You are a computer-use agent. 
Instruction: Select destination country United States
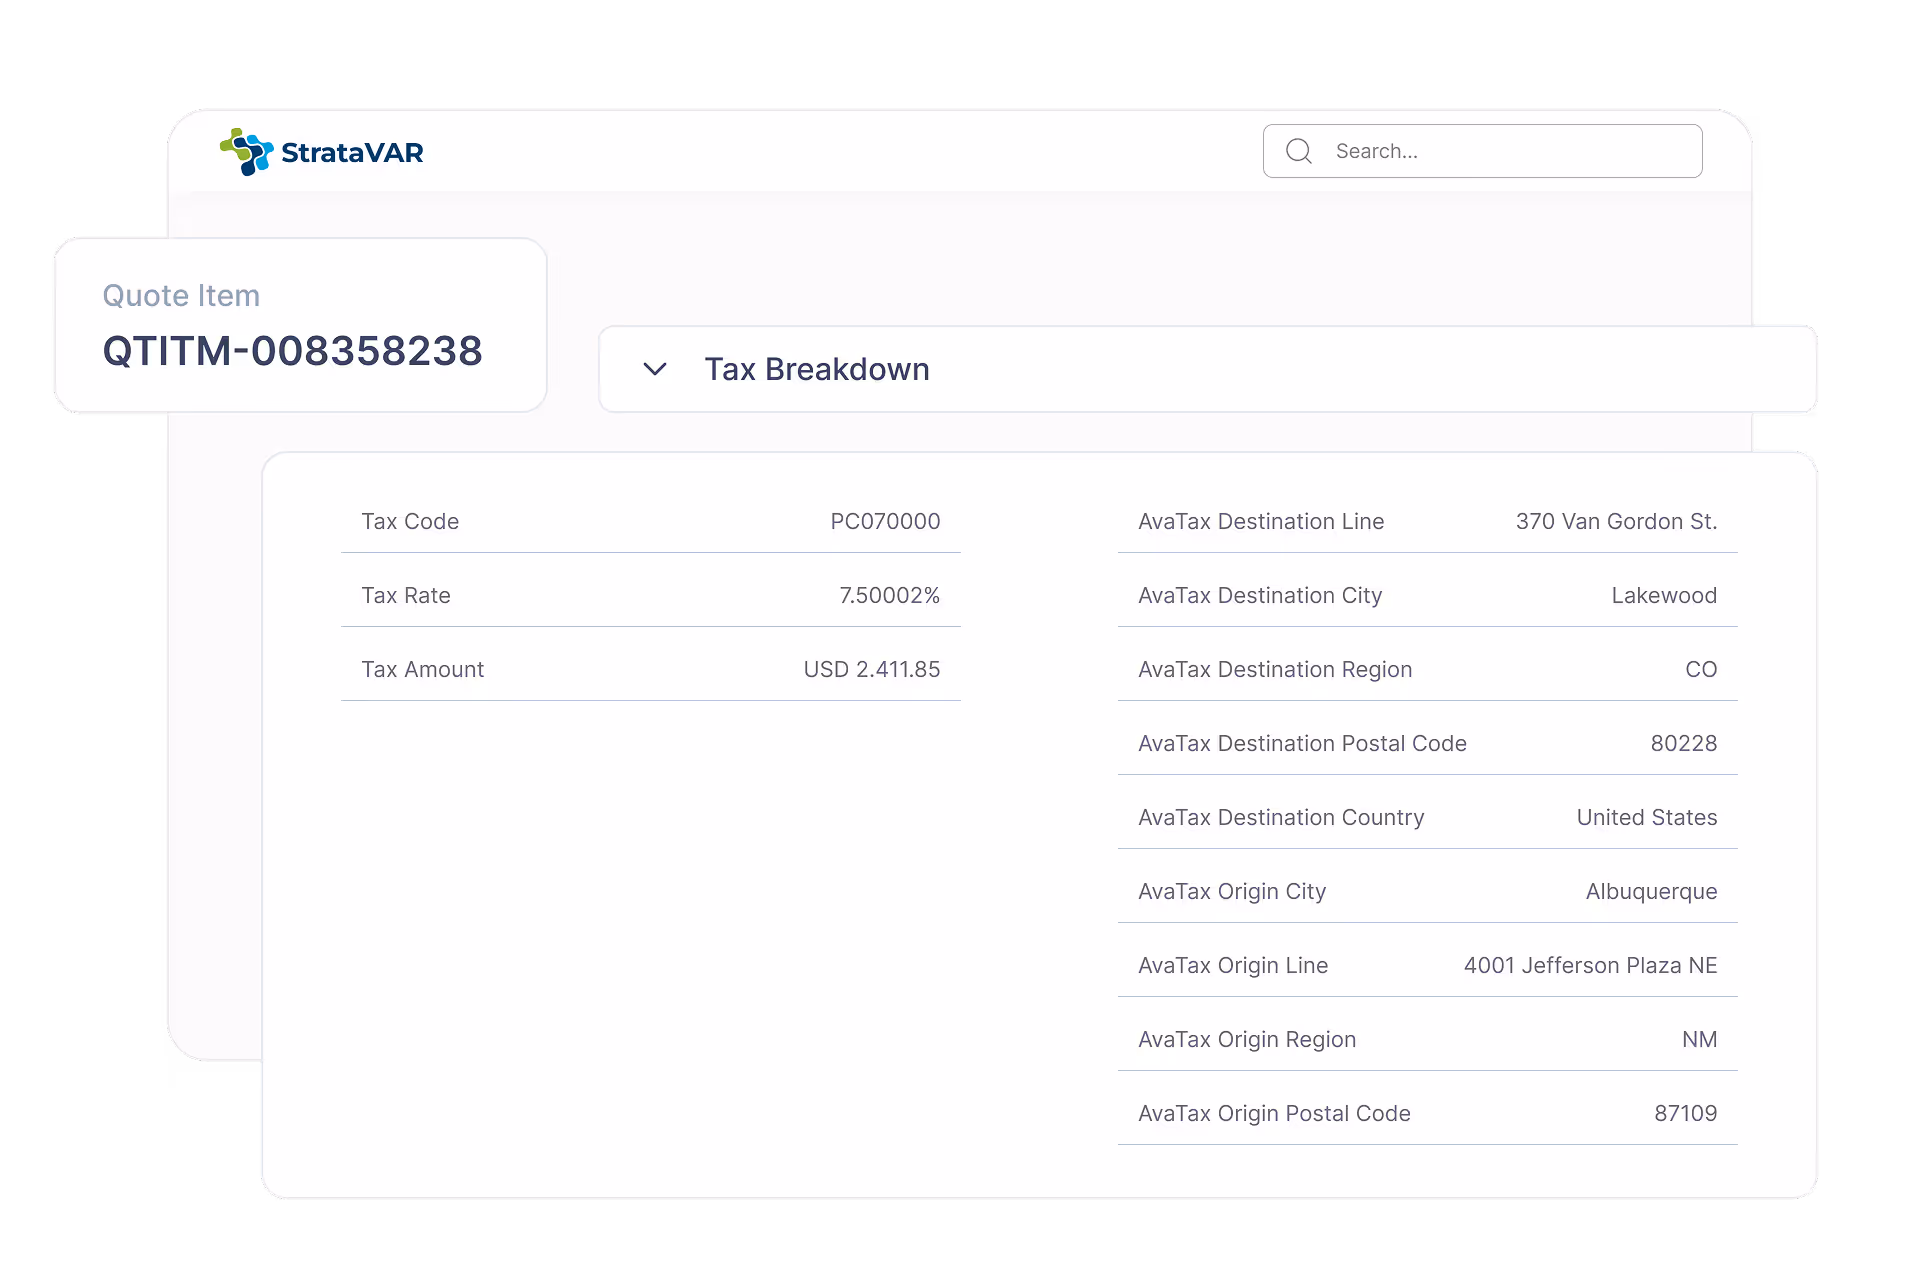tap(1647, 817)
